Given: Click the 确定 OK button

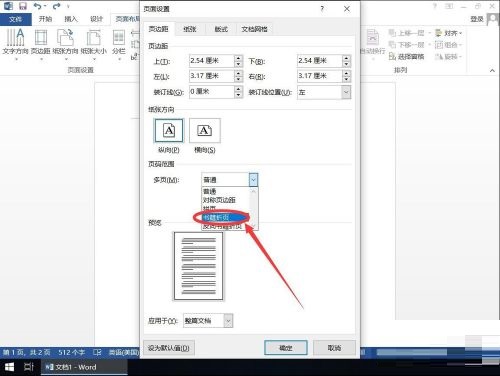Looking at the screenshot, I should [286, 348].
